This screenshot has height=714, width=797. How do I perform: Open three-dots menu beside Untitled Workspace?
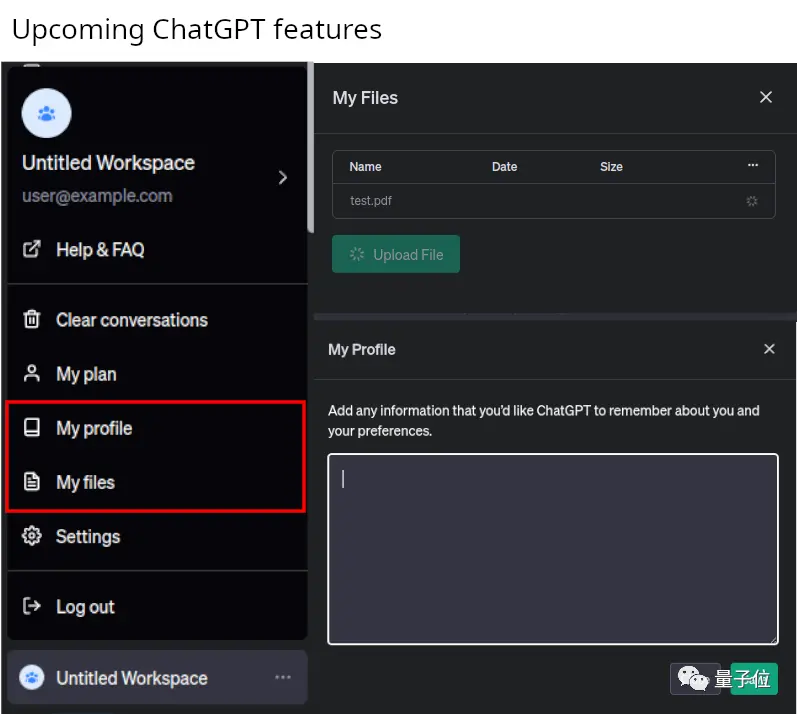[283, 678]
